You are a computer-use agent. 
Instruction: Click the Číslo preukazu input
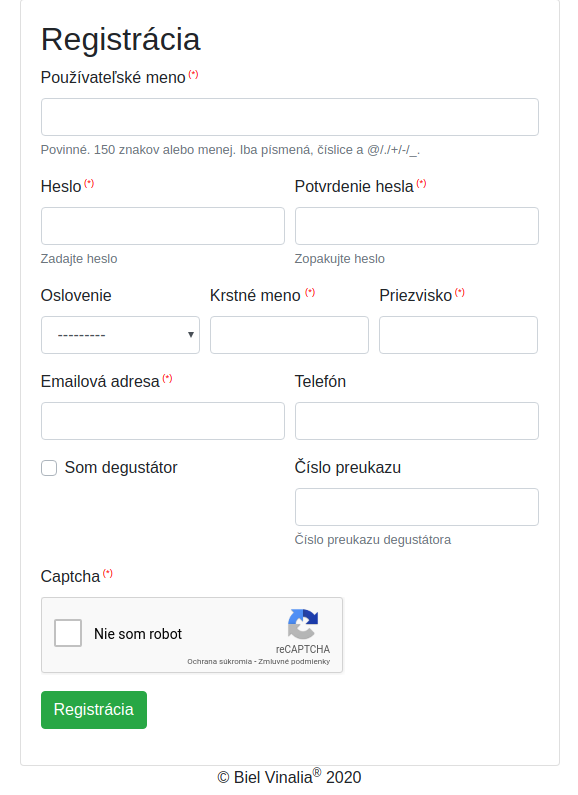point(417,507)
